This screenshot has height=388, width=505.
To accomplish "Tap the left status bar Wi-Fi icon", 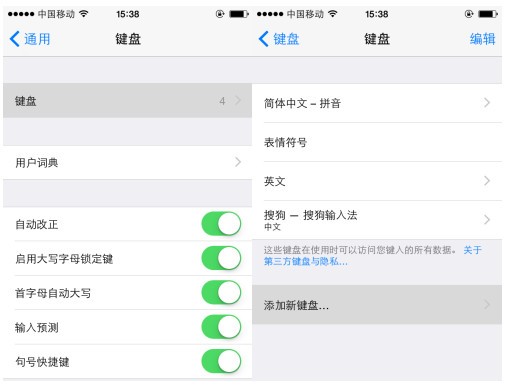I will [x=84, y=14].
